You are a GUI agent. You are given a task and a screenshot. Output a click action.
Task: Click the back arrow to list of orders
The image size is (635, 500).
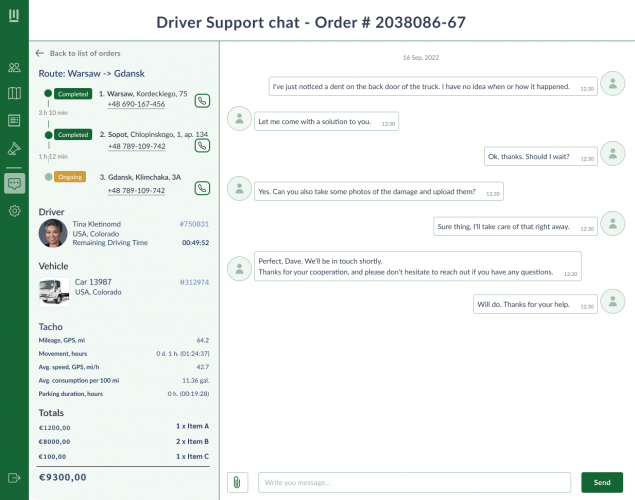pyautogui.click(x=40, y=53)
